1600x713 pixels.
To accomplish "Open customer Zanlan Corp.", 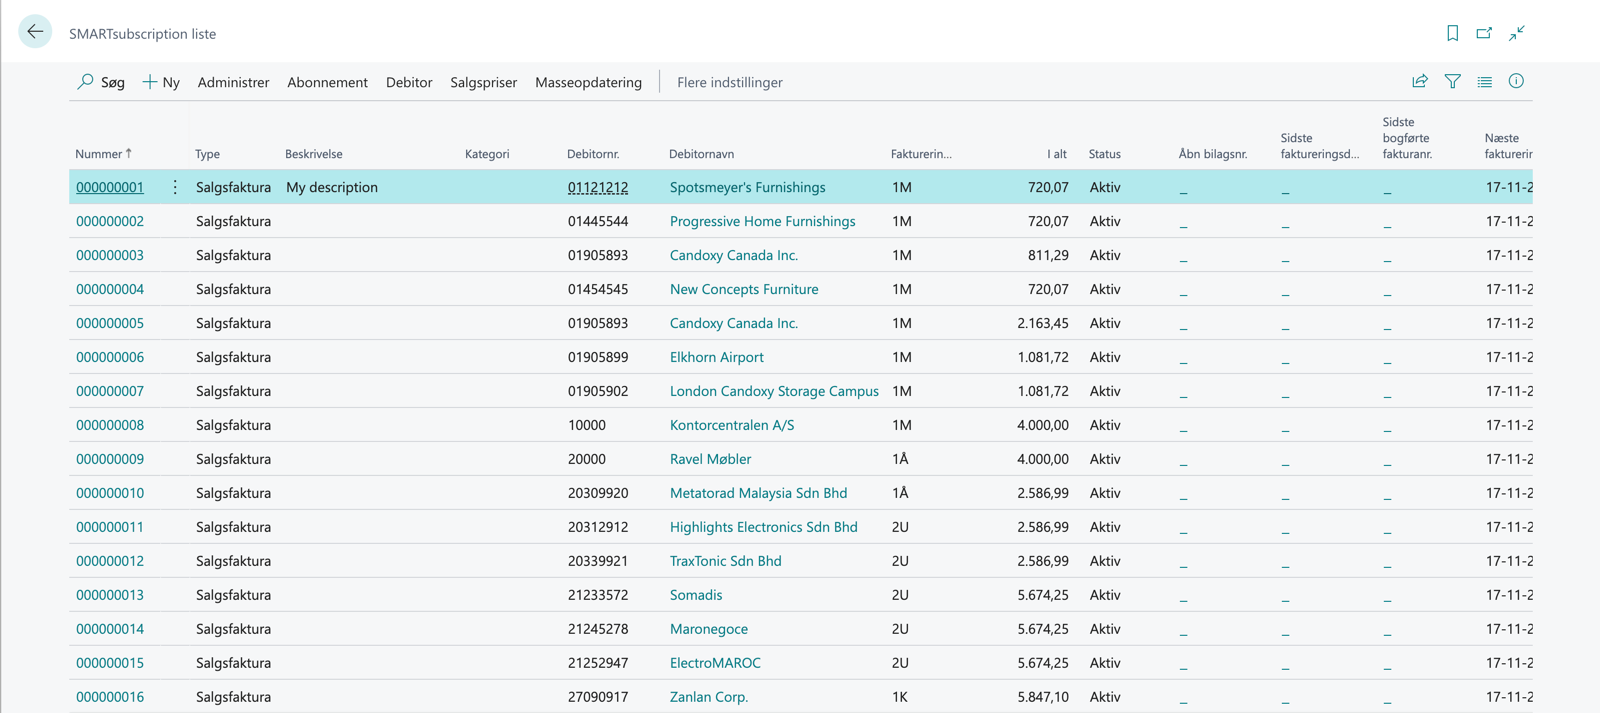I will click(x=708, y=697).
